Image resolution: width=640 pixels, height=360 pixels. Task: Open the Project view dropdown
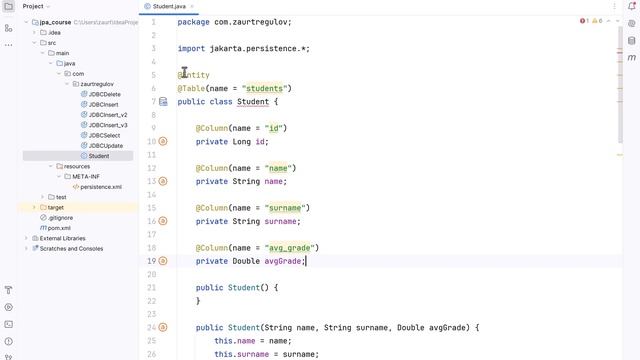36,7
